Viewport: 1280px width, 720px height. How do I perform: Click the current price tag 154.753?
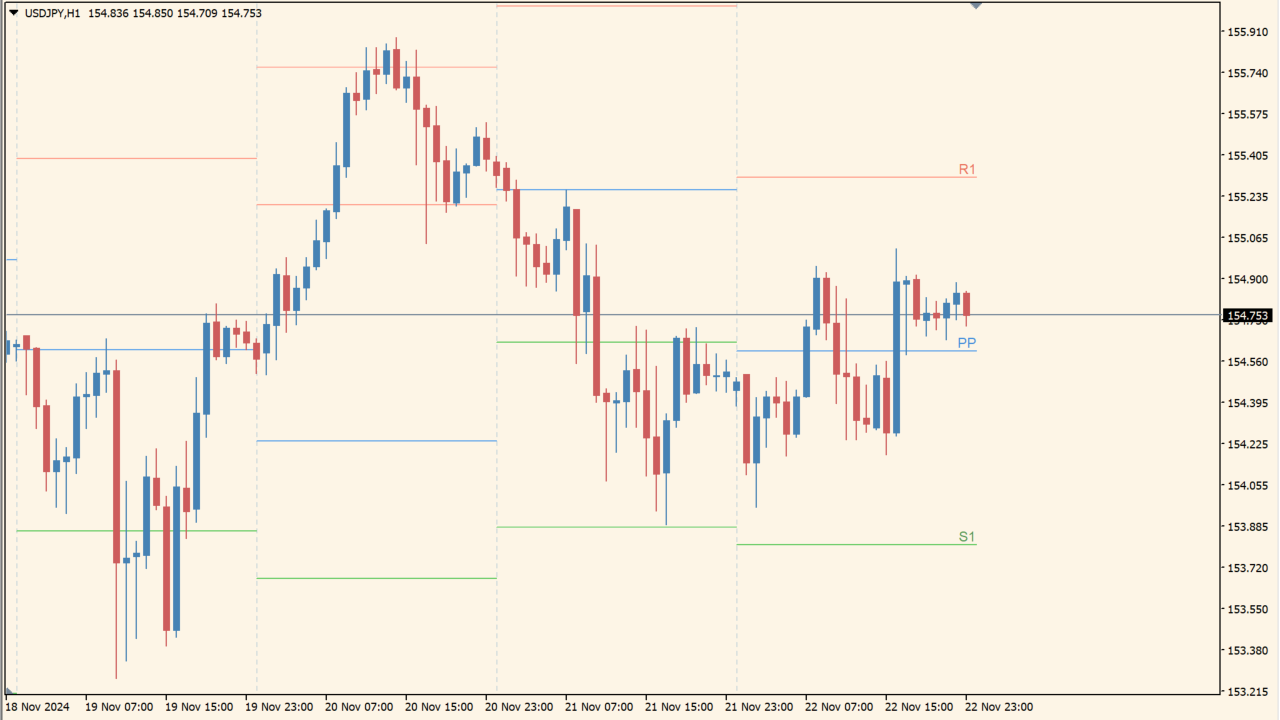coord(1247,316)
